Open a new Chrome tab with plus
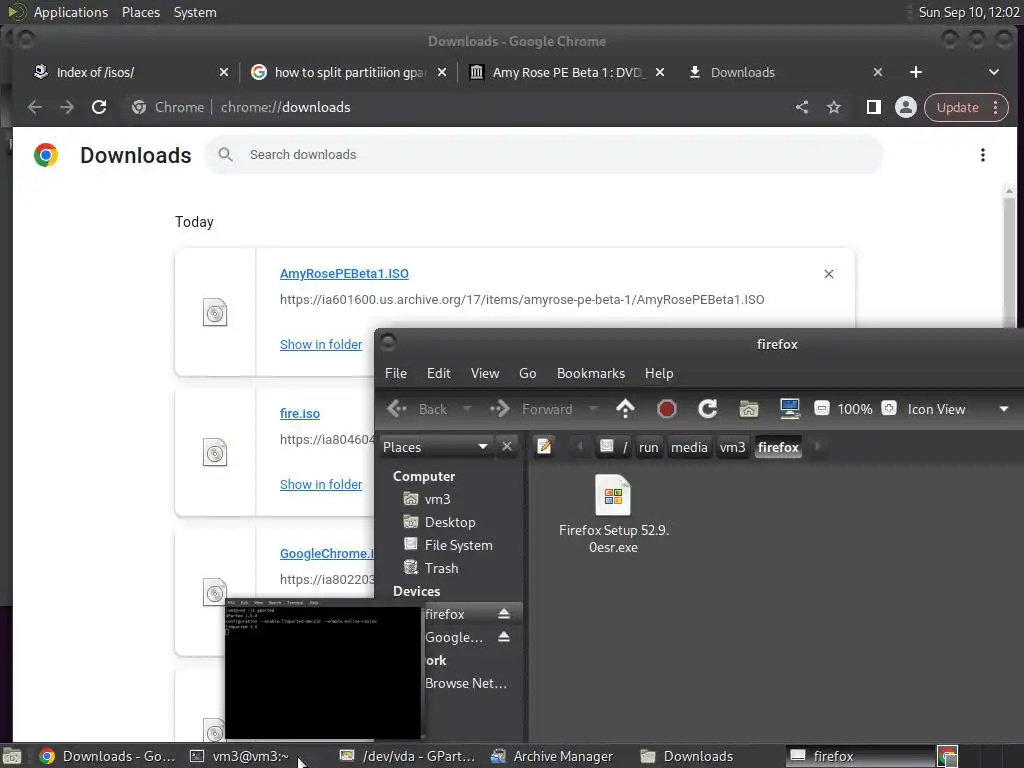This screenshot has height=768, width=1024. pos(916,72)
